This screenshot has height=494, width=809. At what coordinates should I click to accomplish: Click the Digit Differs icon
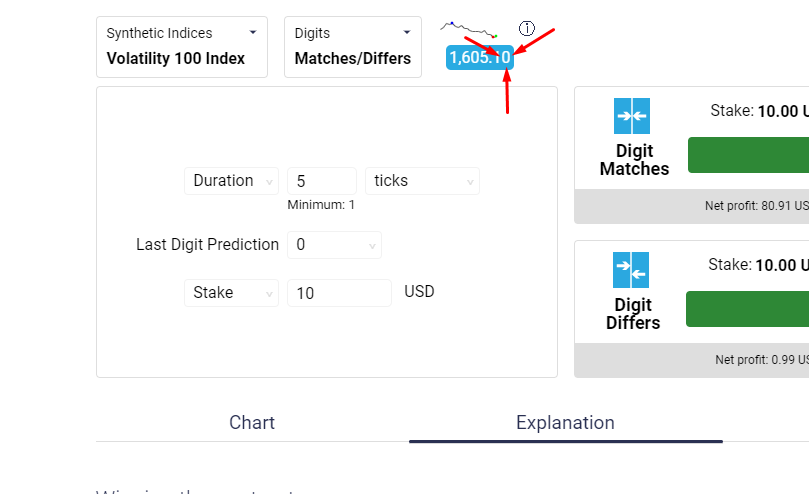[630, 270]
